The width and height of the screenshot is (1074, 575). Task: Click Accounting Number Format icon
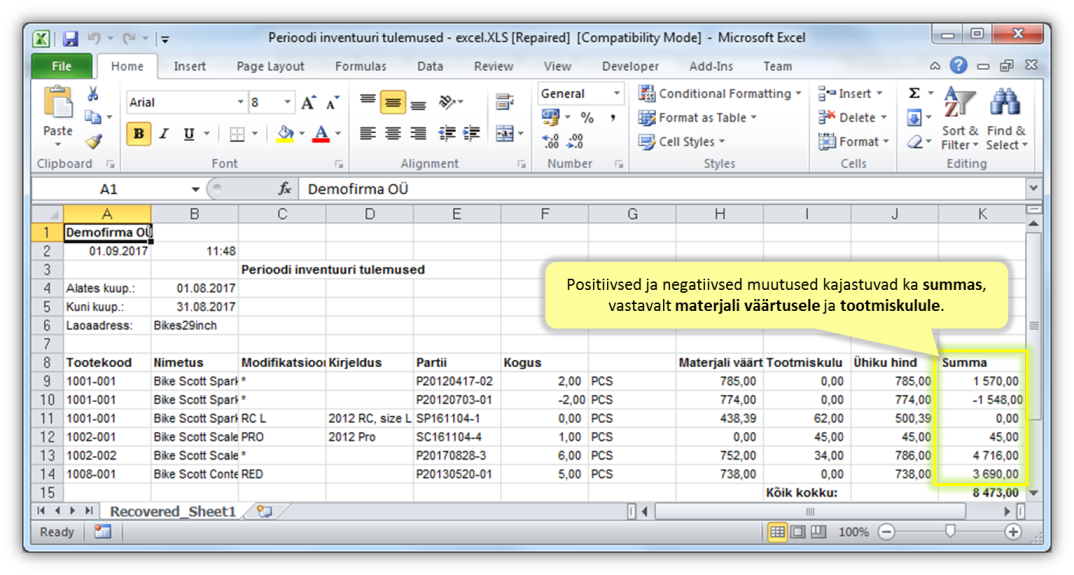click(550, 117)
